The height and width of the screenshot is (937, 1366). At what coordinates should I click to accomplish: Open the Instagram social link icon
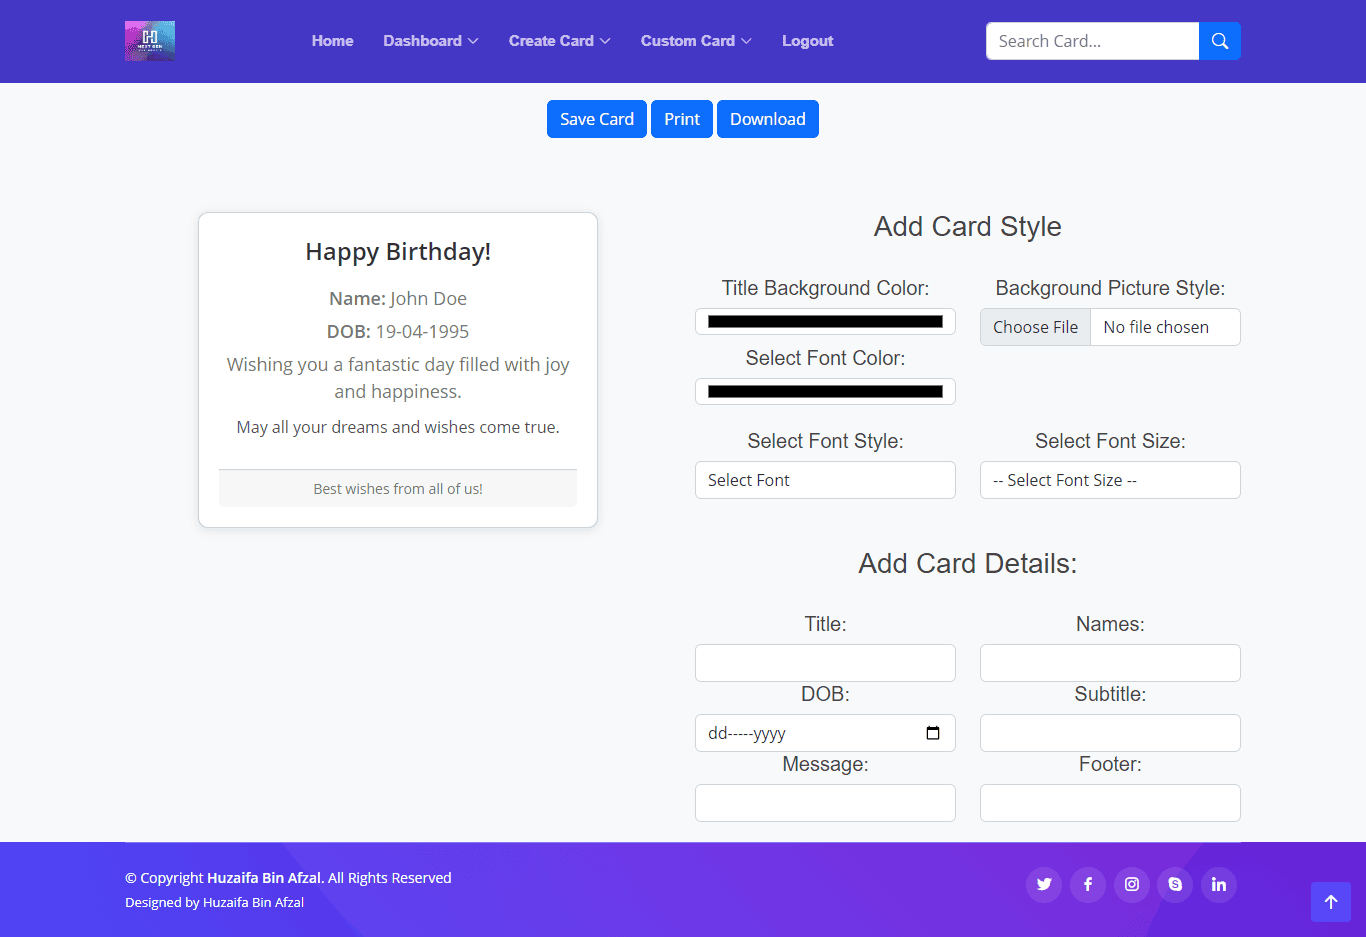click(1132, 884)
